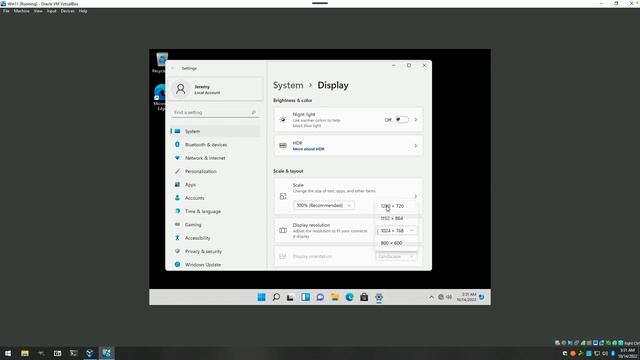Open the guest clock and date
Viewport: 640px width, 360px height.
pos(466,297)
